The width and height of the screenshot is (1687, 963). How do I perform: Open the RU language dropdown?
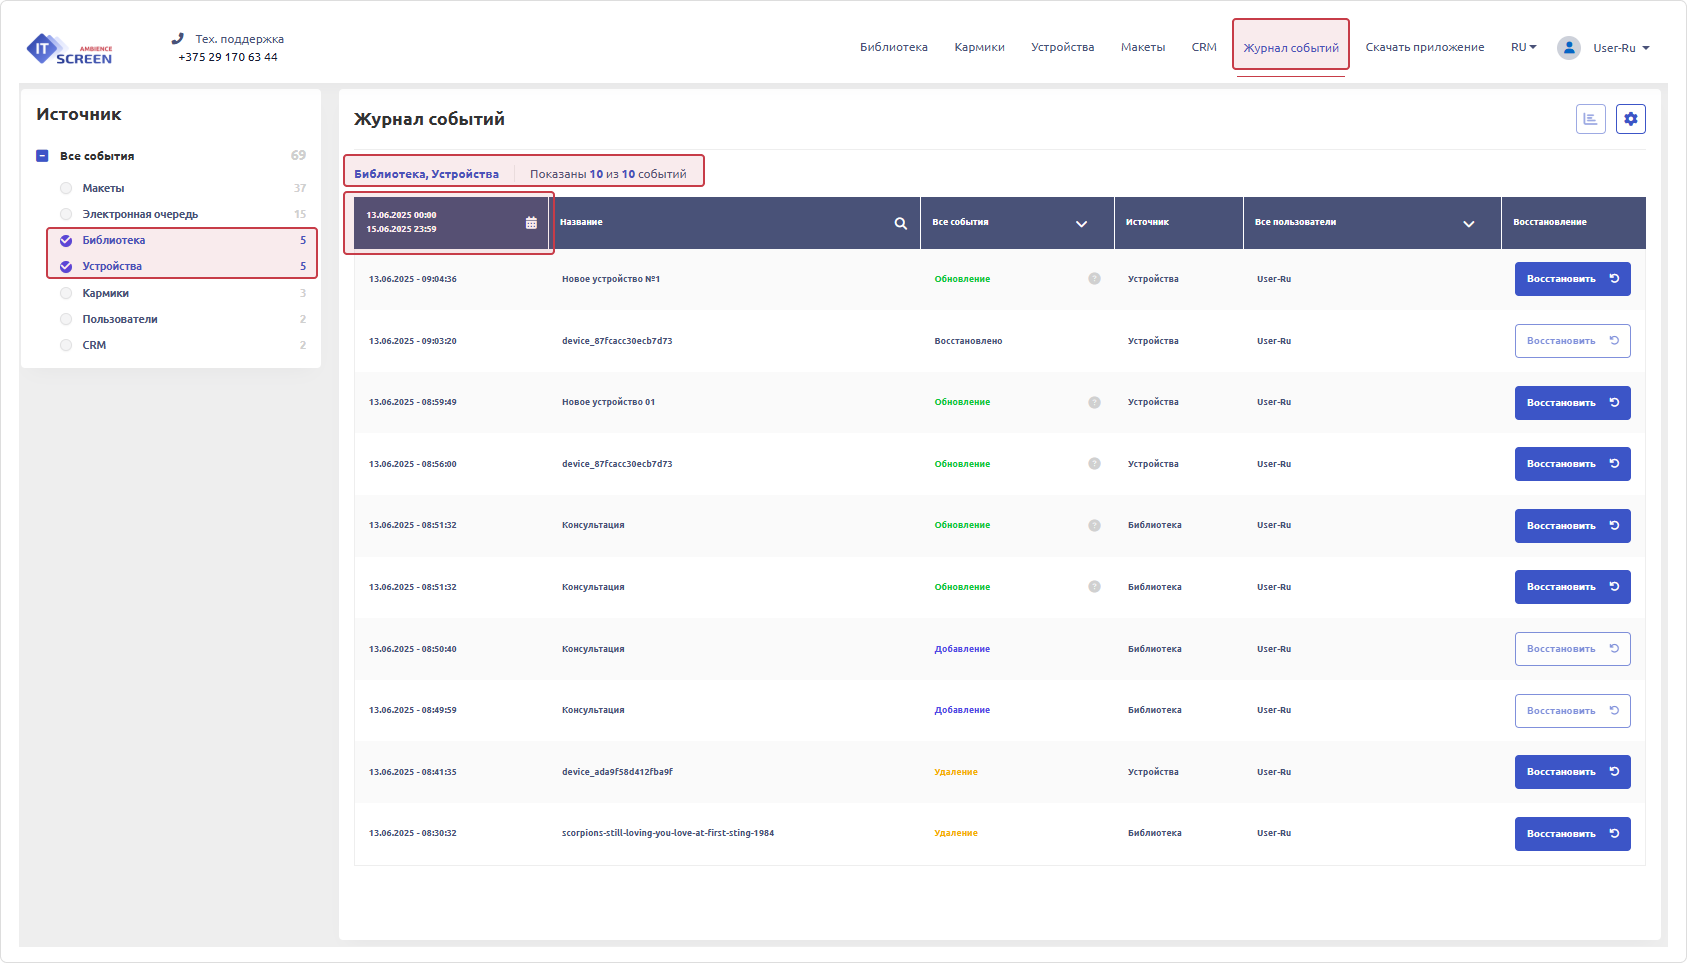coord(1523,48)
